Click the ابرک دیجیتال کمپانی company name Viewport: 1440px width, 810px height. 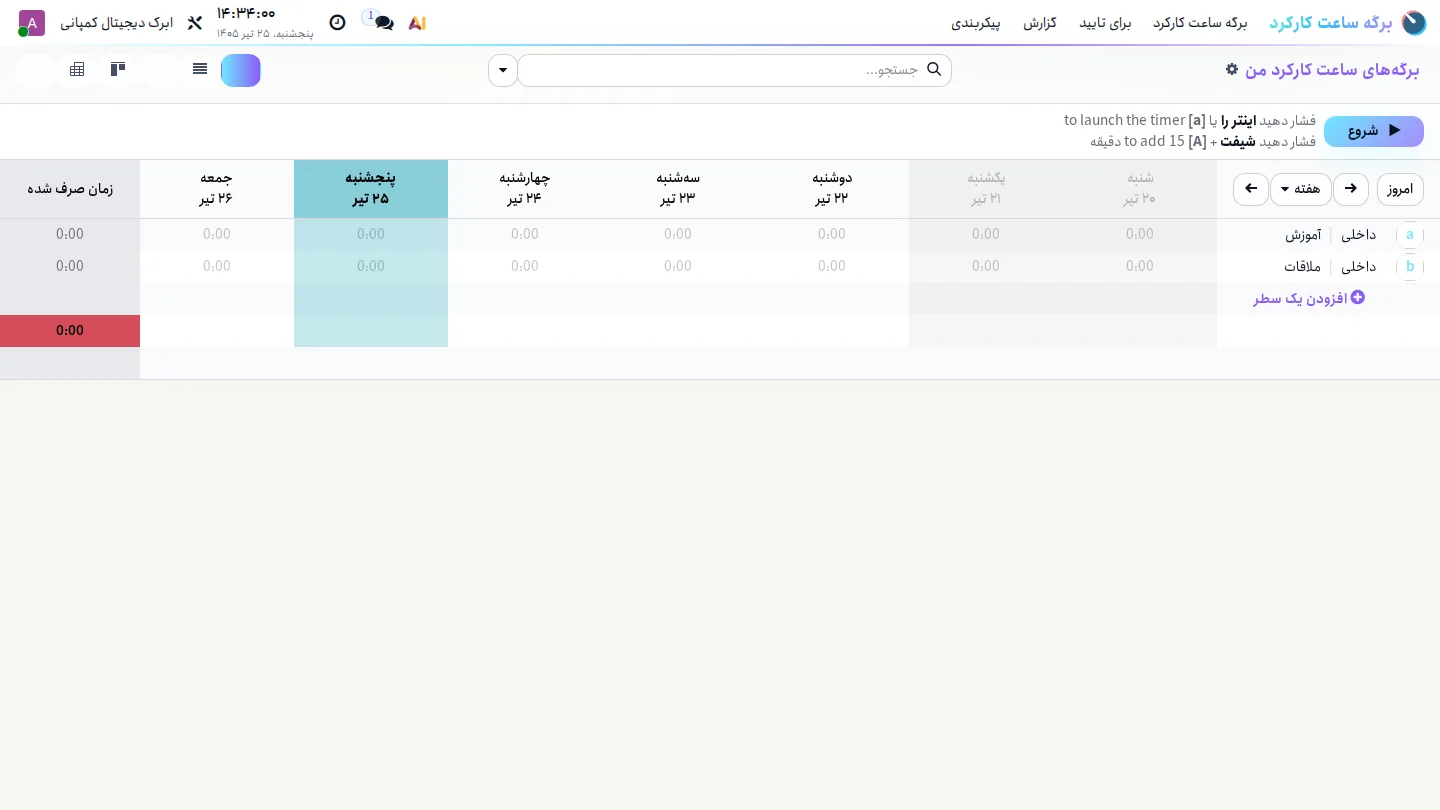point(116,23)
